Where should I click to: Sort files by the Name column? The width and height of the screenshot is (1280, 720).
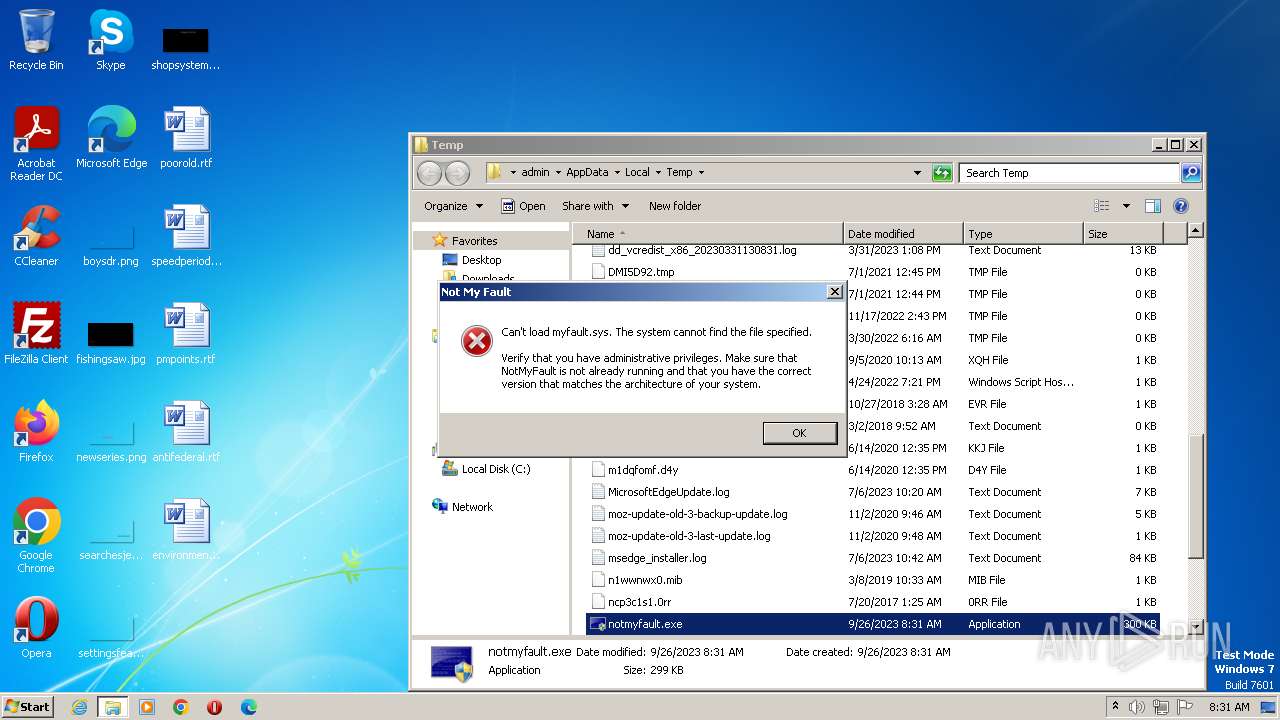[x=708, y=233]
